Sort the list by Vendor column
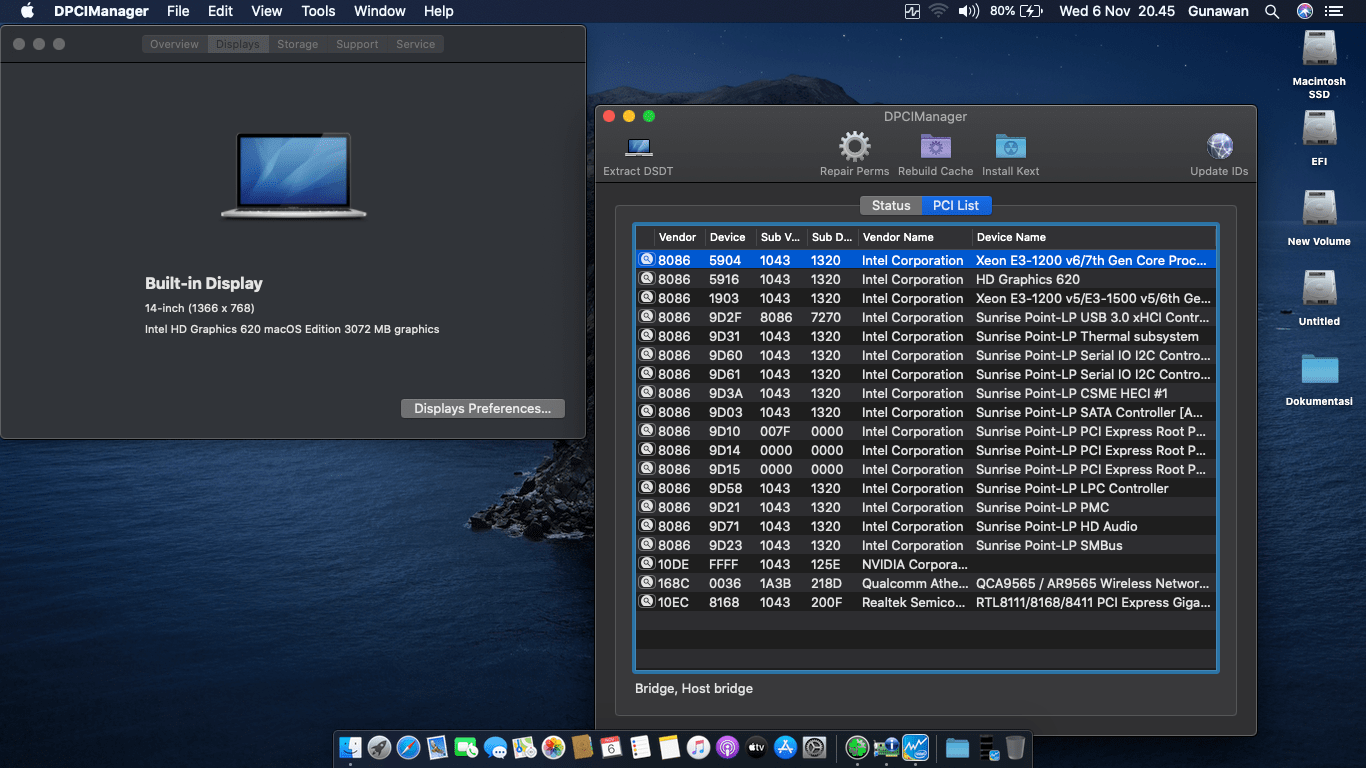Image resolution: width=1366 pixels, height=768 pixels. [x=677, y=237]
